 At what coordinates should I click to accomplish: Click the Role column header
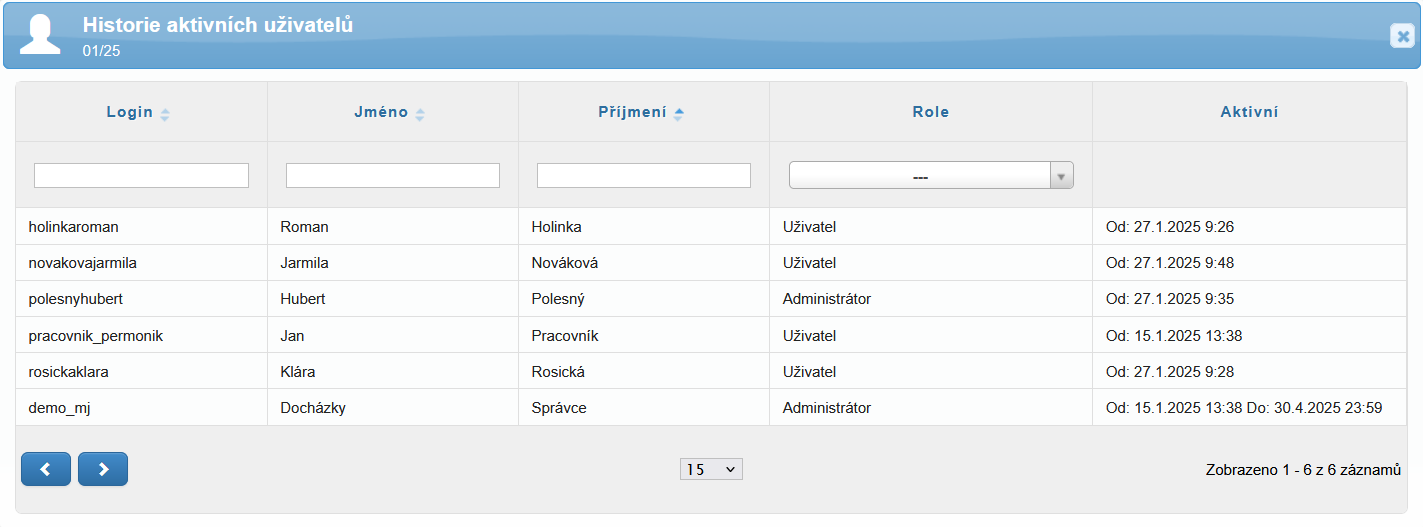pyautogui.click(x=930, y=112)
